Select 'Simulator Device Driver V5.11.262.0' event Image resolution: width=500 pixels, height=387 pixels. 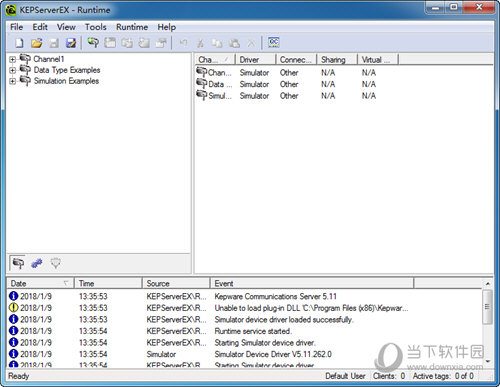[x=245, y=354]
